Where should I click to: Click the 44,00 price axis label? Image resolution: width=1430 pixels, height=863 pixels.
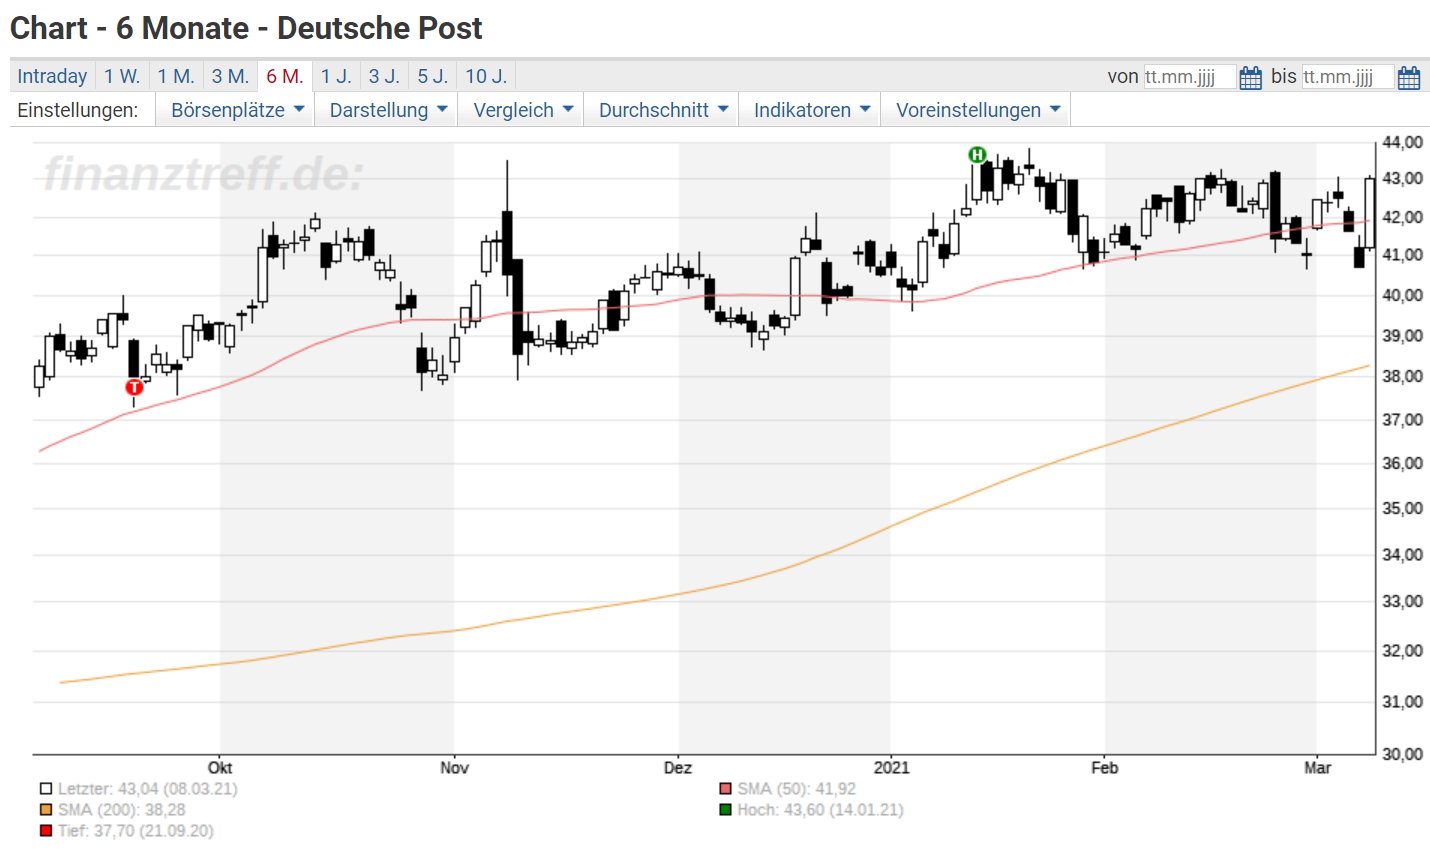[1403, 143]
